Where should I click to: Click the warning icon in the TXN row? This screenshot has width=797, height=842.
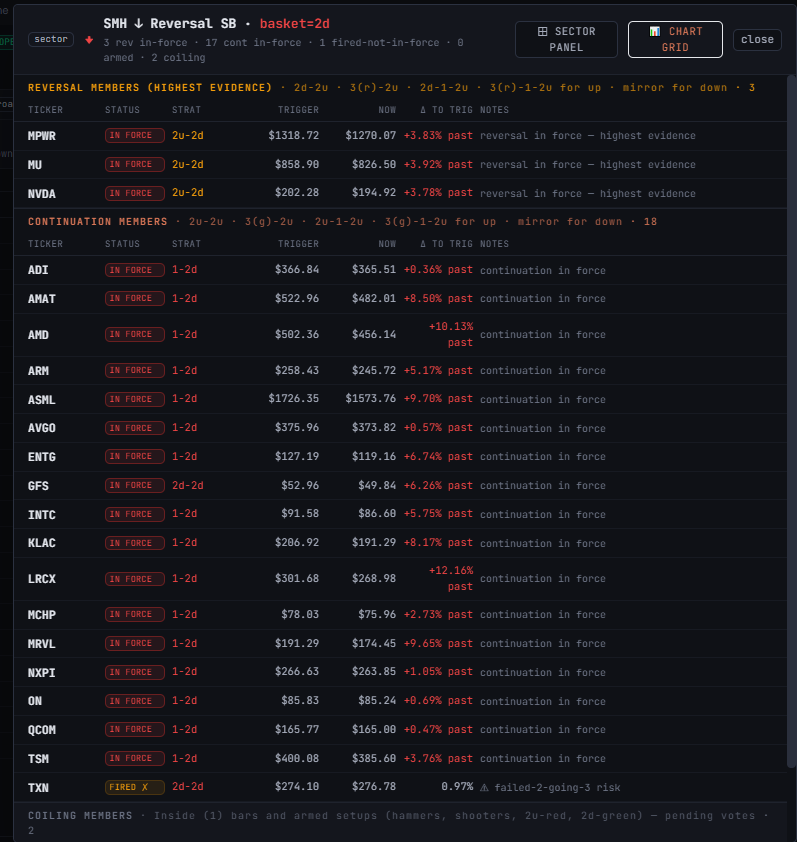484,788
